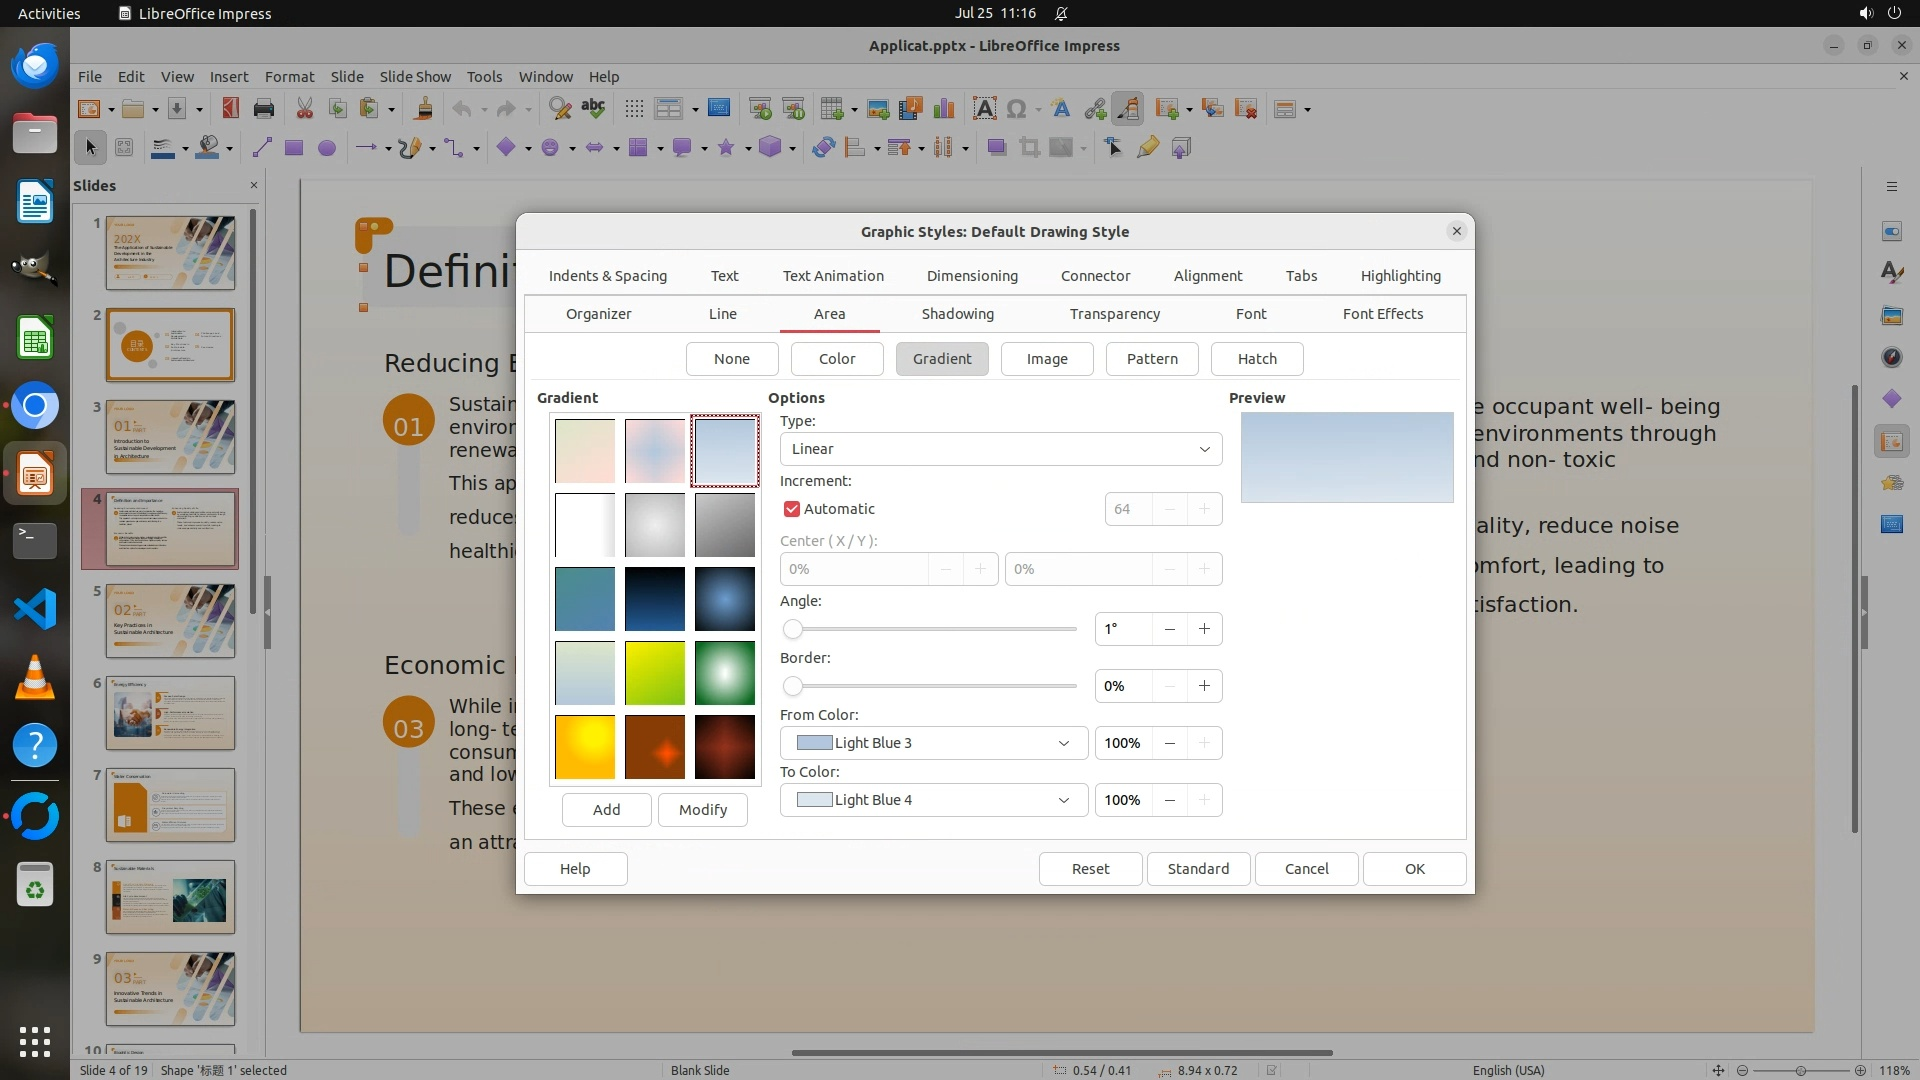Select the Ellipse drawing tool
The width and height of the screenshot is (1920, 1080).
[x=326, y=148]
